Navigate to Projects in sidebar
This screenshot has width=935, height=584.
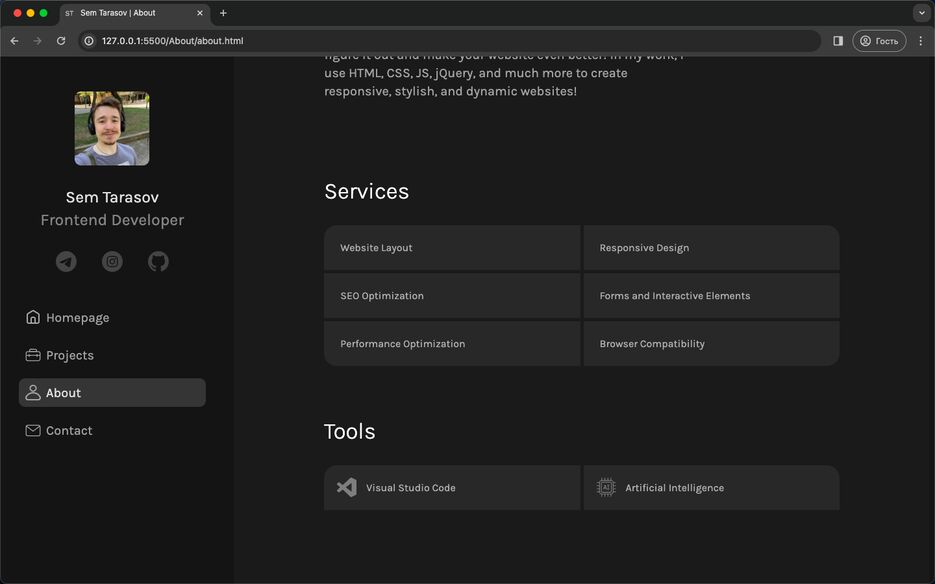(x=112, y=355)
